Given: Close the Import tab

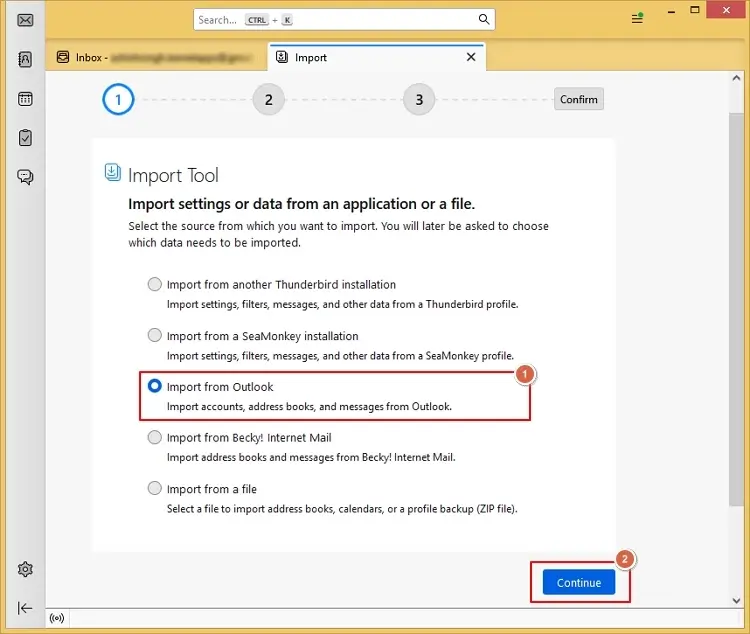Looking at the screenshot, I should (x=471, y=57).
